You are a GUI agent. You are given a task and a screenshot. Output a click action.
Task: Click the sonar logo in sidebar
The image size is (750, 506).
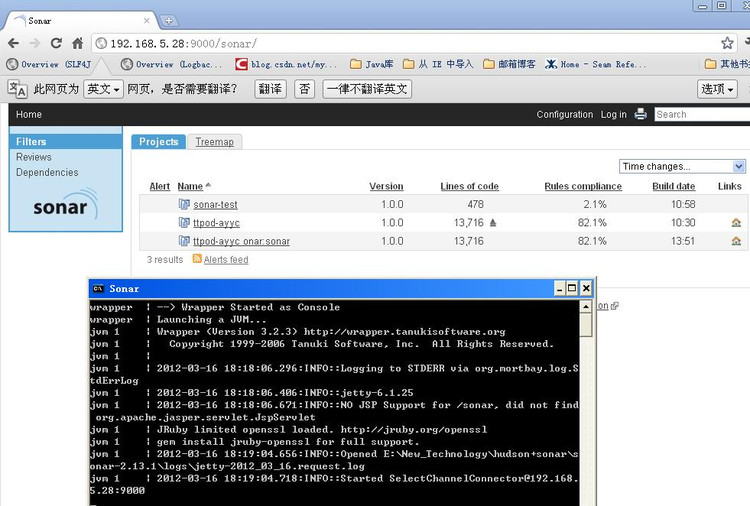66,206
